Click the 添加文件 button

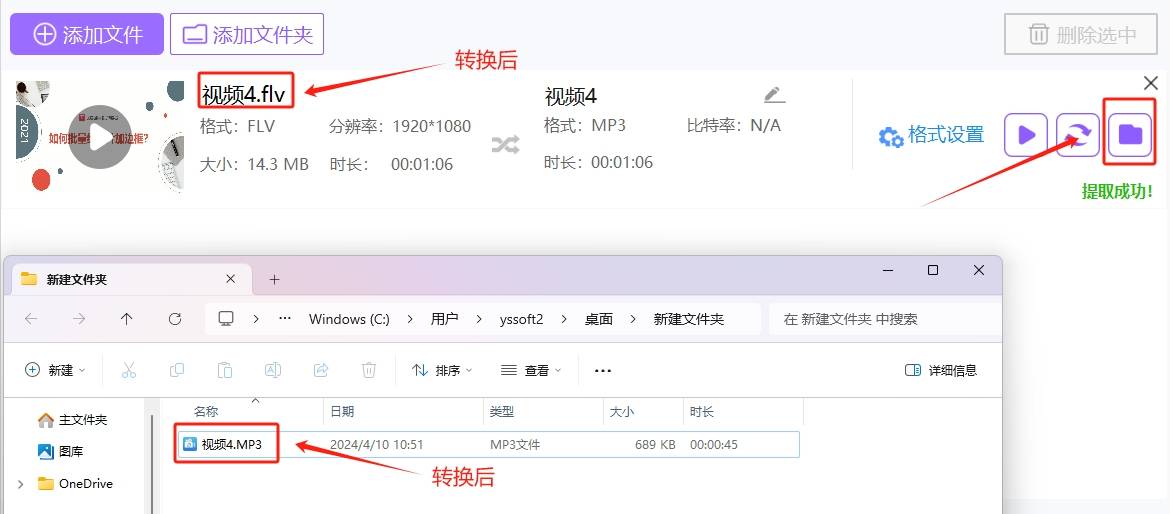click(87, 34)
